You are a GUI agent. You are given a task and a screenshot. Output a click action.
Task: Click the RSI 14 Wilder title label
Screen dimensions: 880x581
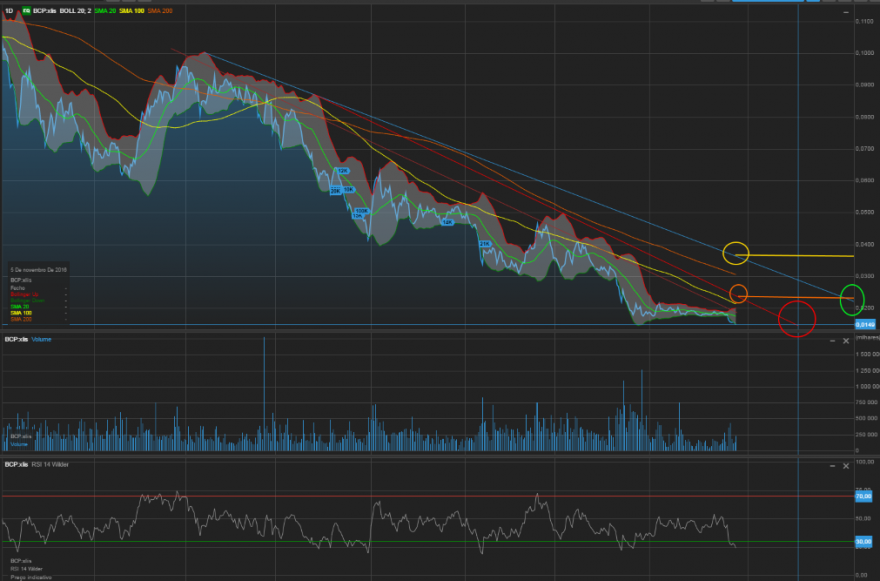pos(50,464)
